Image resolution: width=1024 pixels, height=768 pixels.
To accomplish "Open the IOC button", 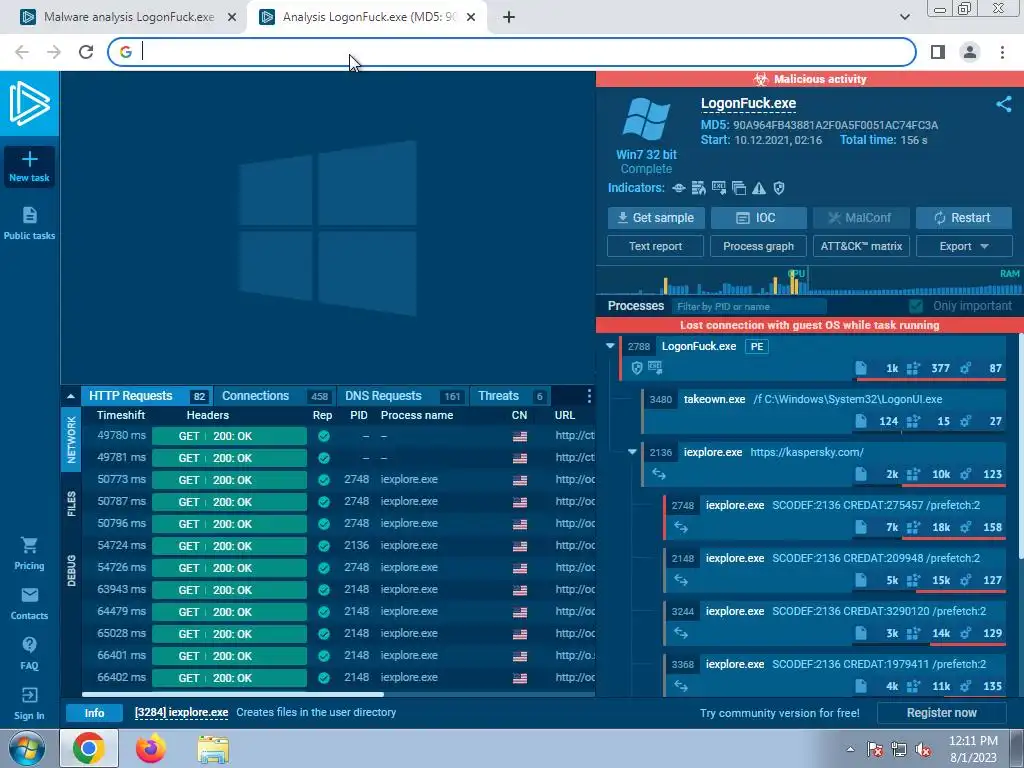I will tap(758, 218).
